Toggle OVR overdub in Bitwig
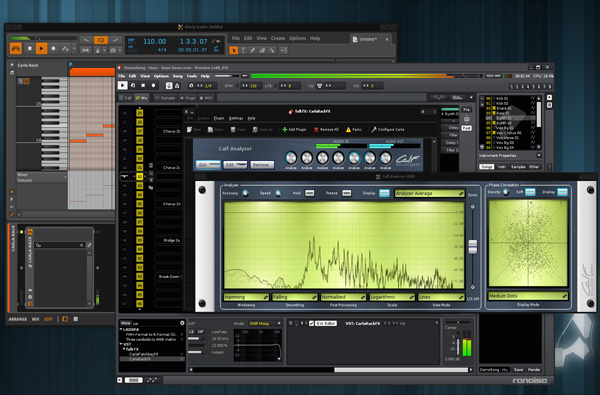600x395 pixels. click(x=85, y=50)
